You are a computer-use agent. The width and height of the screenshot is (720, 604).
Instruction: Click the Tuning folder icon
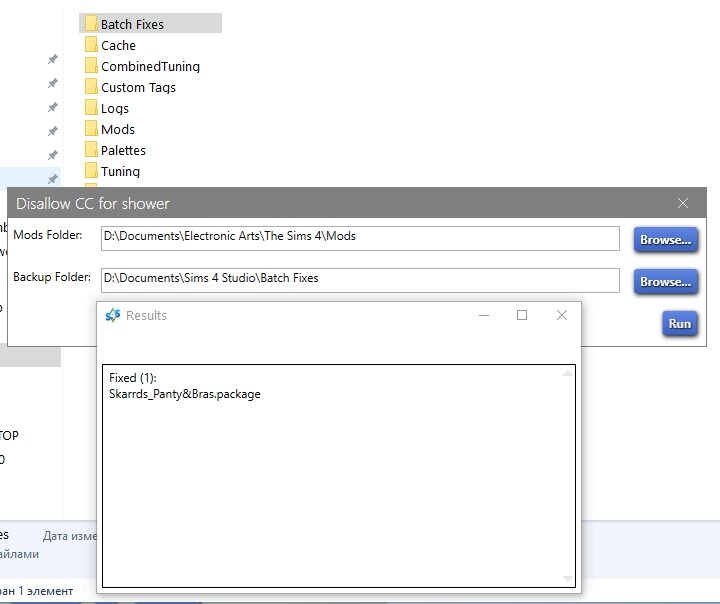(x=91, y=171)
